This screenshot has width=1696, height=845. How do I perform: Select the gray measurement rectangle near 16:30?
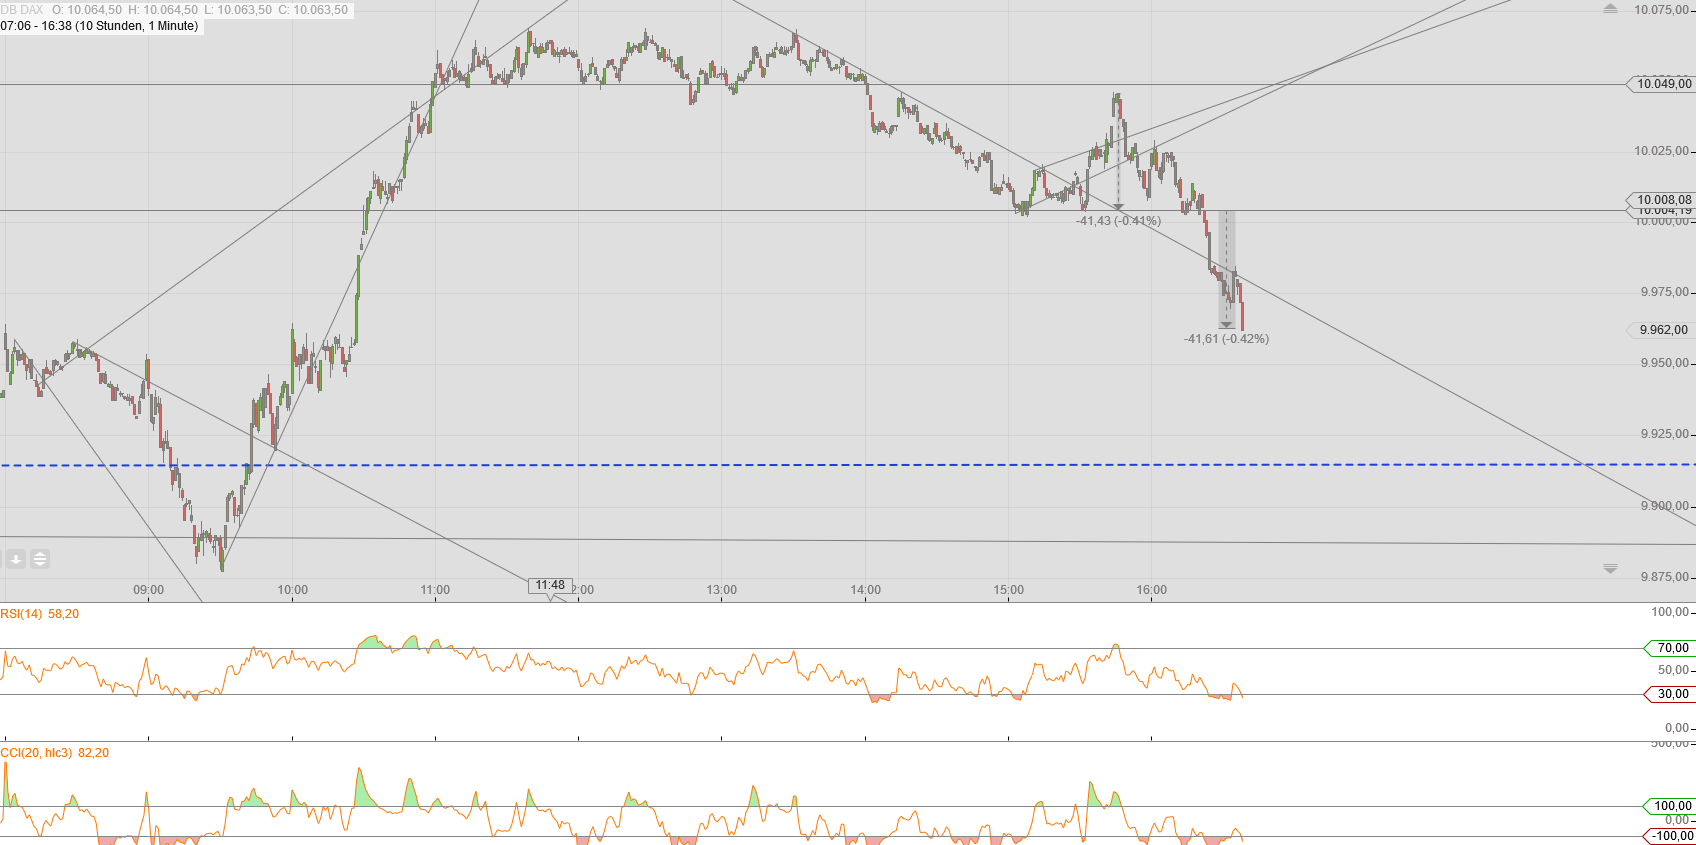[1226, 269]
